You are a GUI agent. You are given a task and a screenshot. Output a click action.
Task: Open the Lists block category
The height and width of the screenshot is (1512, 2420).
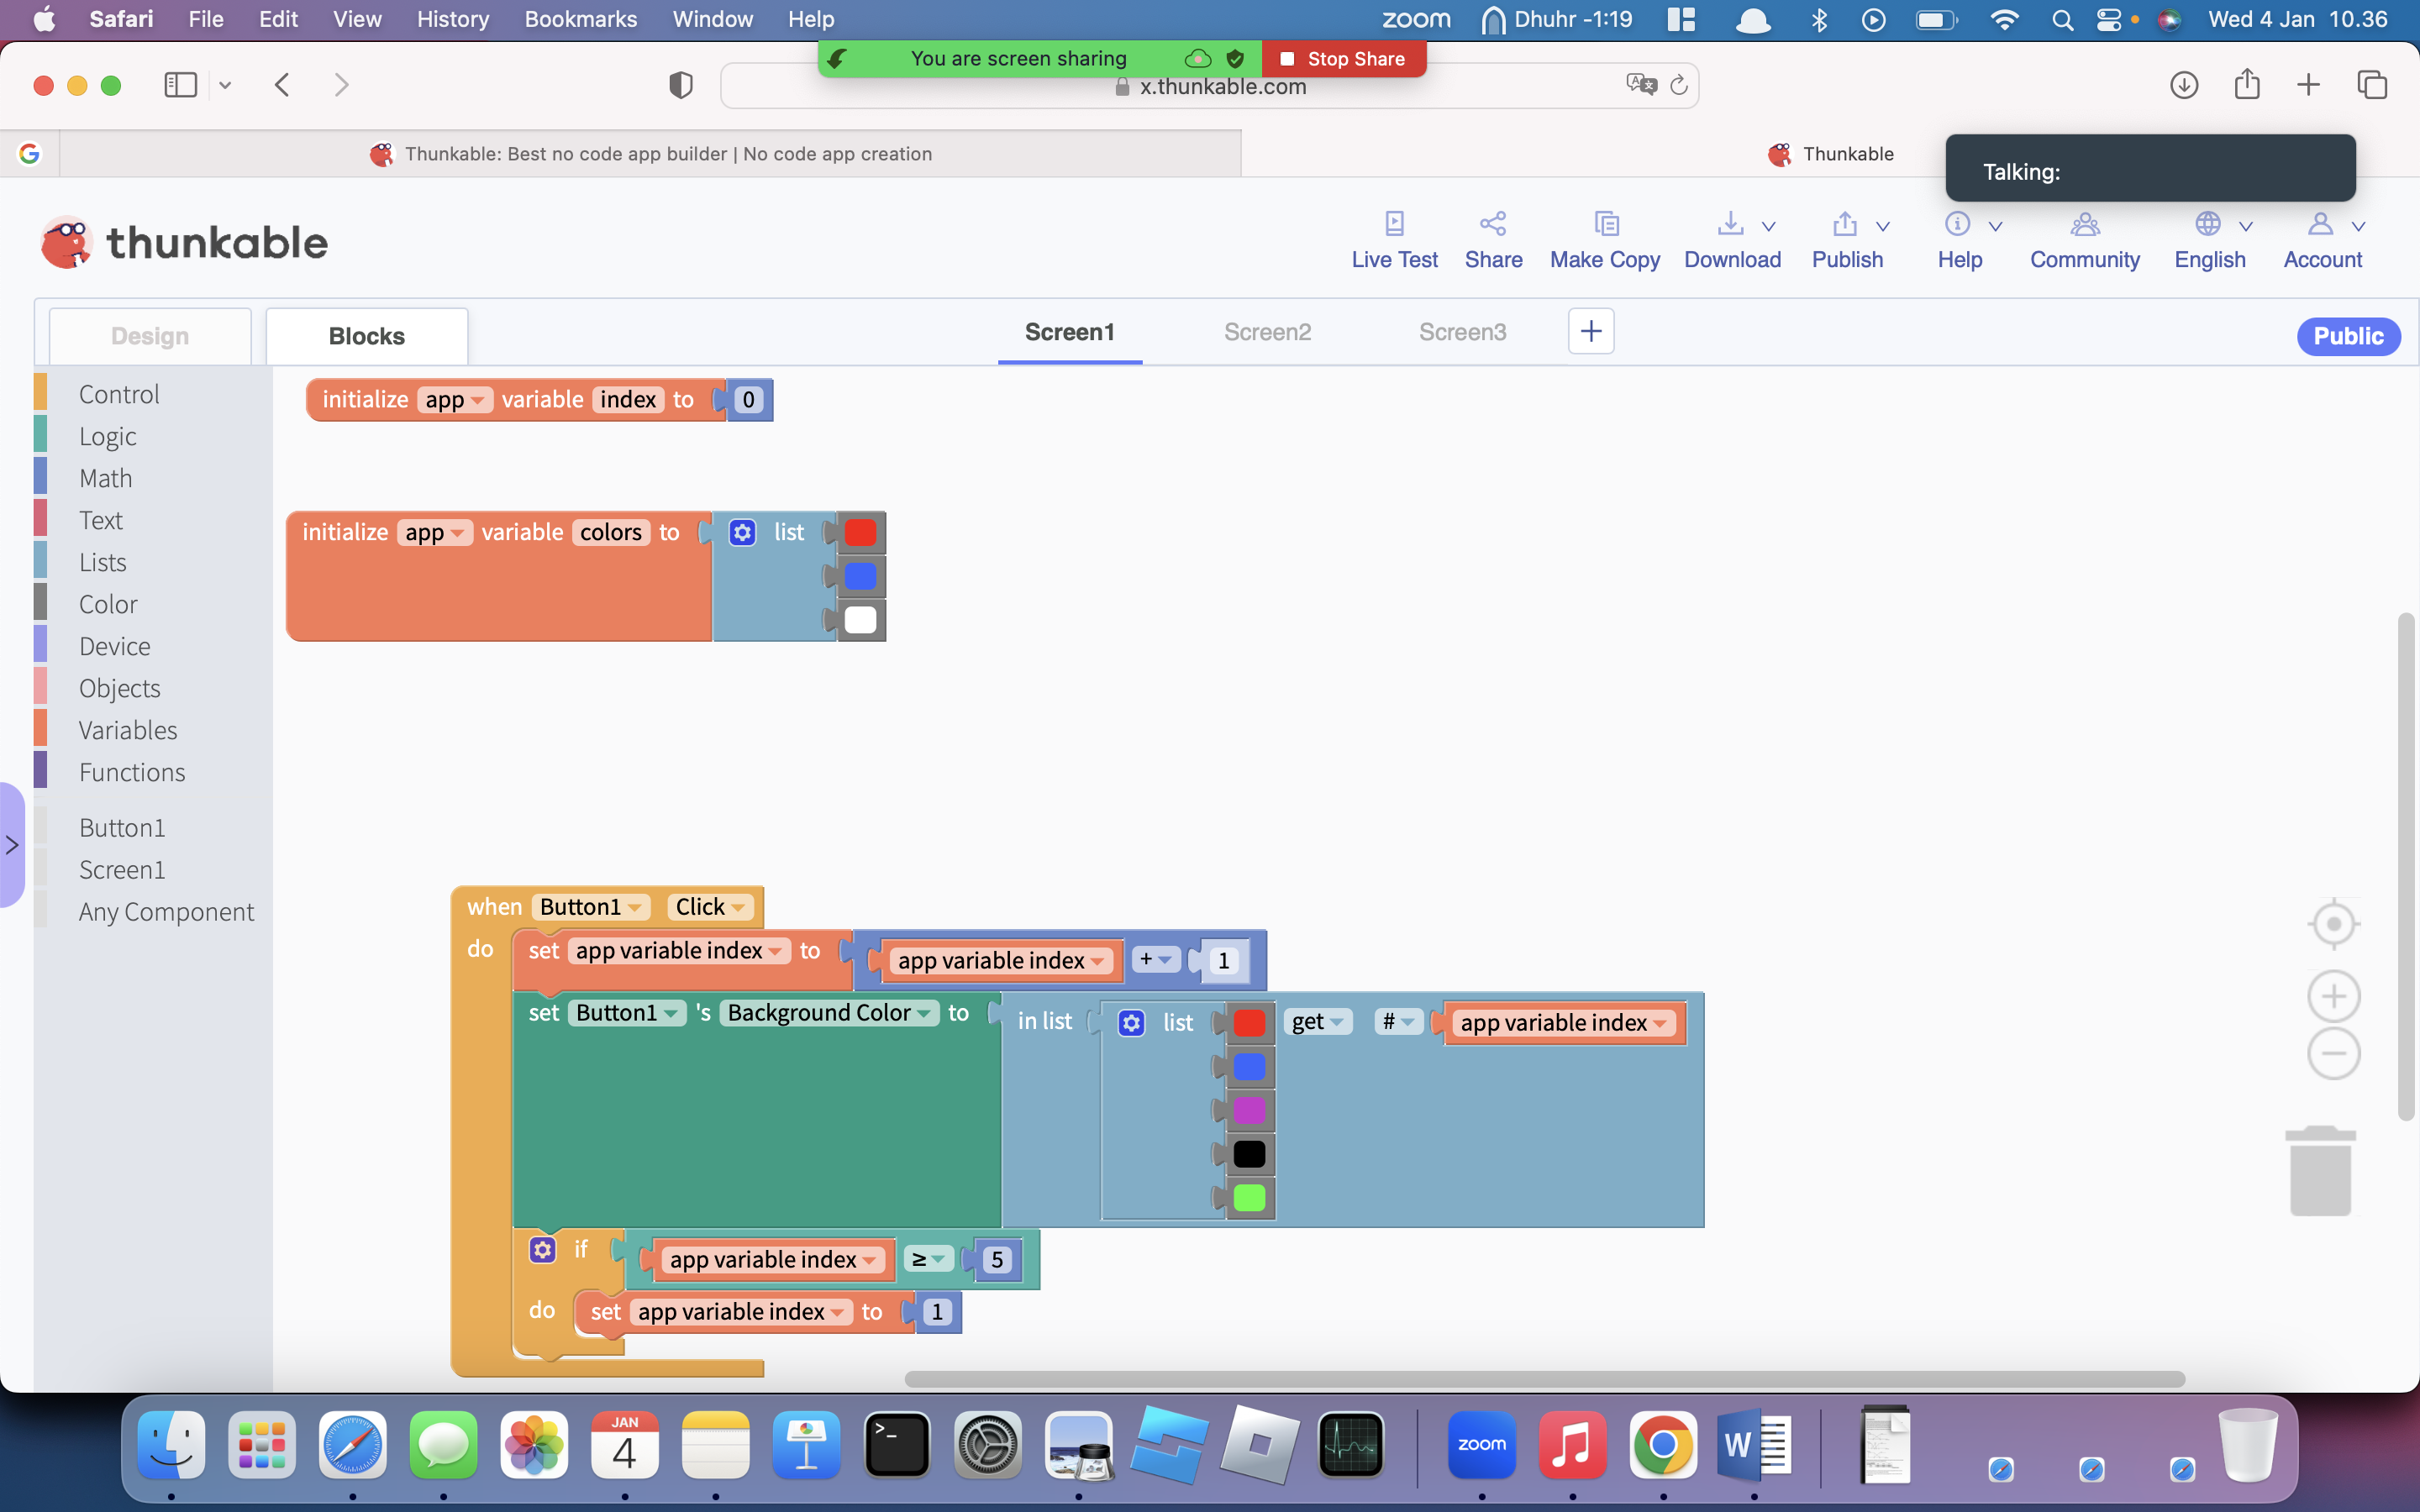(x=102, y=562)
